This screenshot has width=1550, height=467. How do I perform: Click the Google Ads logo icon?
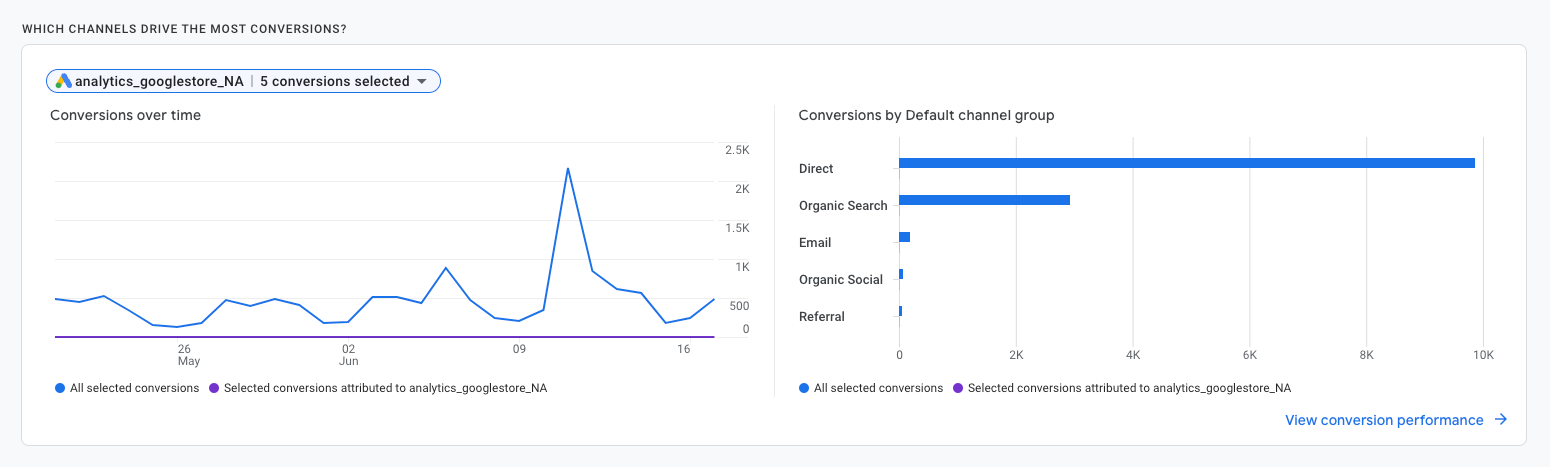pos(64,81)
